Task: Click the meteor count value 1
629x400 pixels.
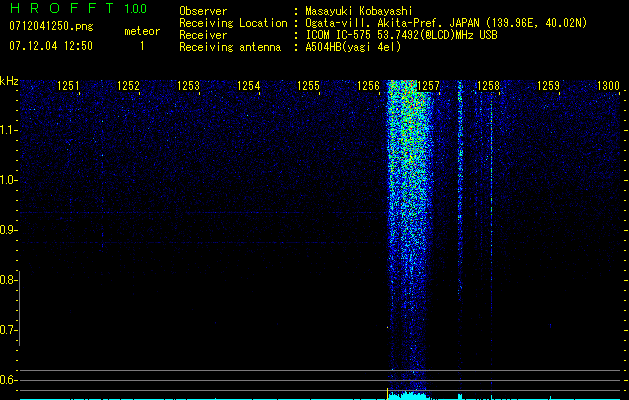Action: 142,46
